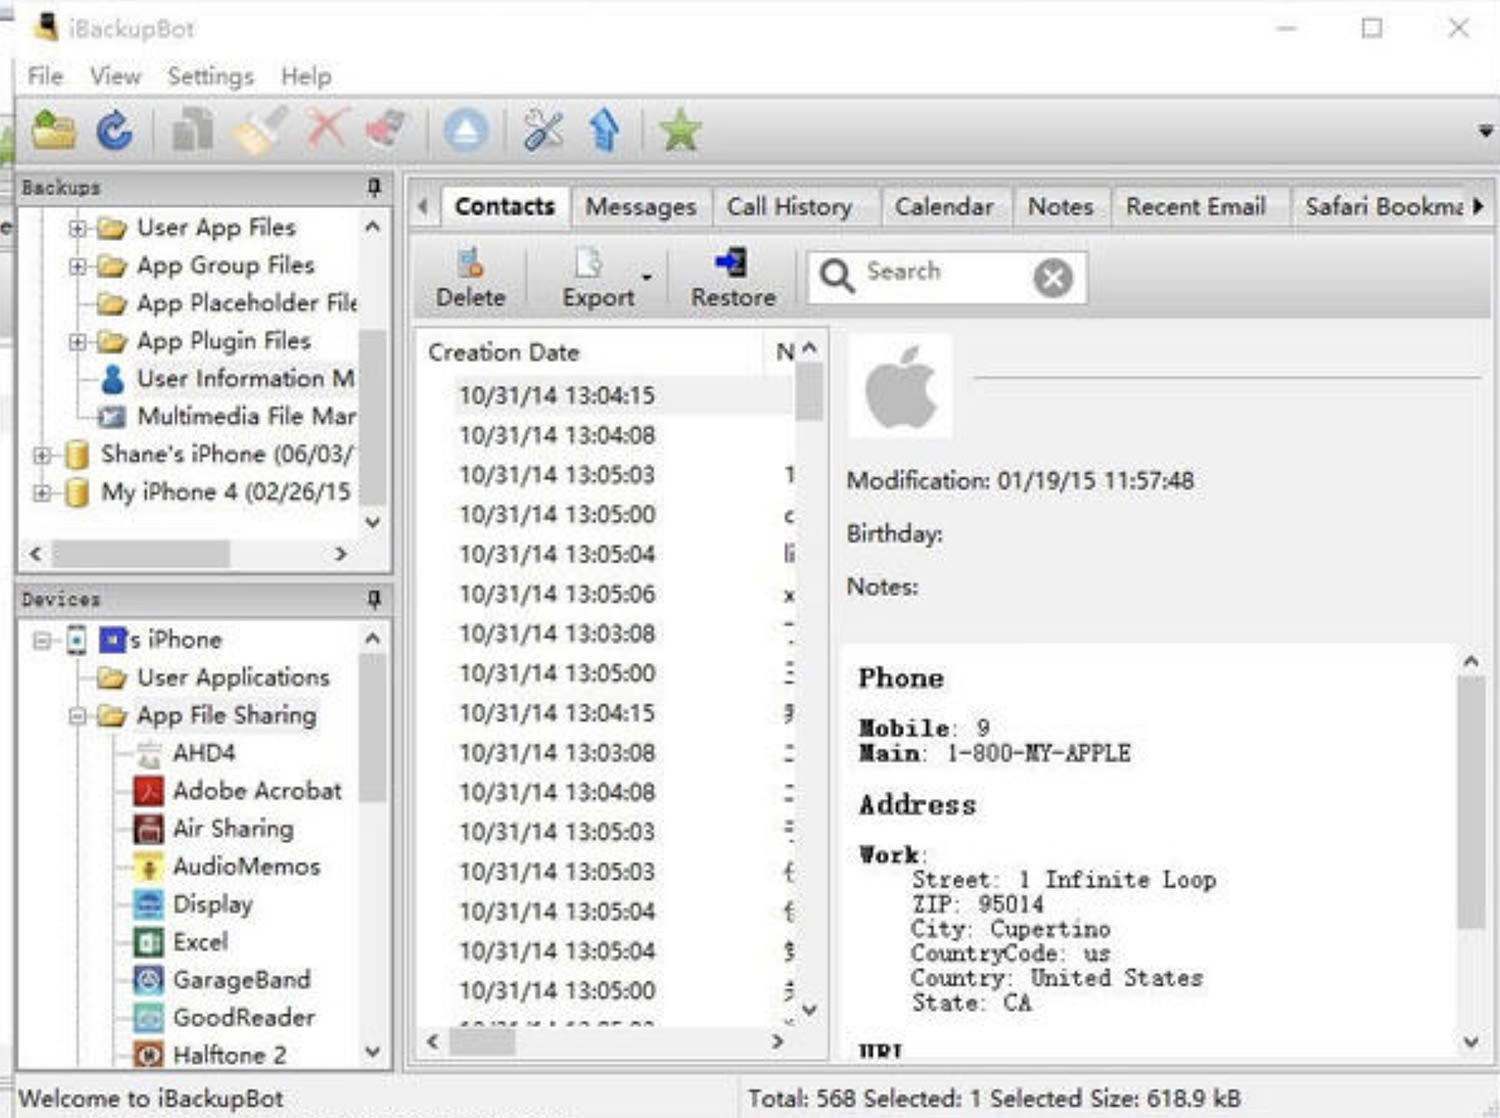Open the tools wrench-scissors icon

(x=543, y=130)
